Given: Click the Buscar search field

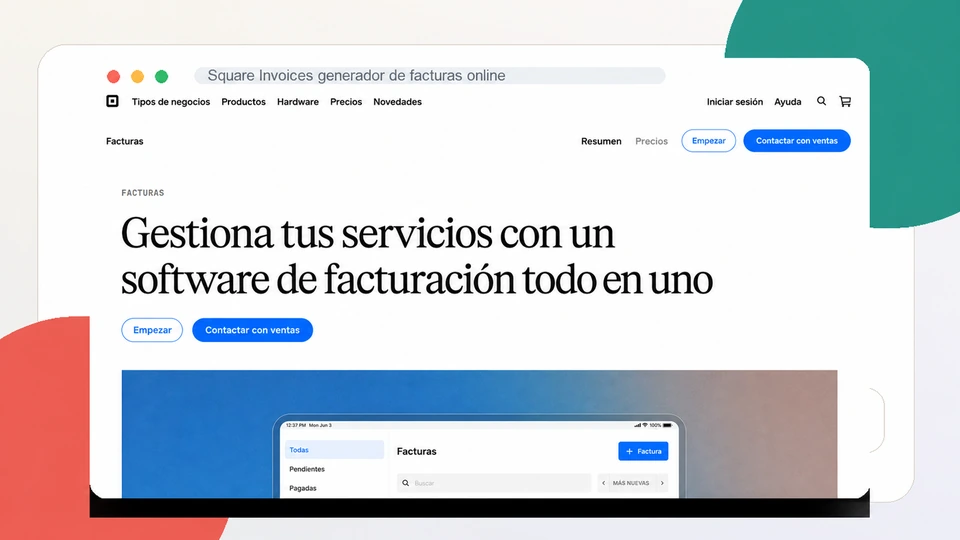Looking at the screenshot, I should pos(494,483).
